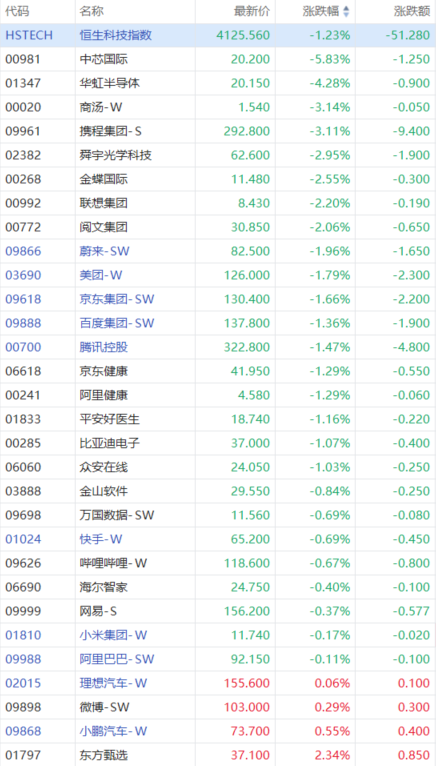Open the 京东集团-SW stock link
The width and height of the screenshot is (436, 766).
point(117,299)
